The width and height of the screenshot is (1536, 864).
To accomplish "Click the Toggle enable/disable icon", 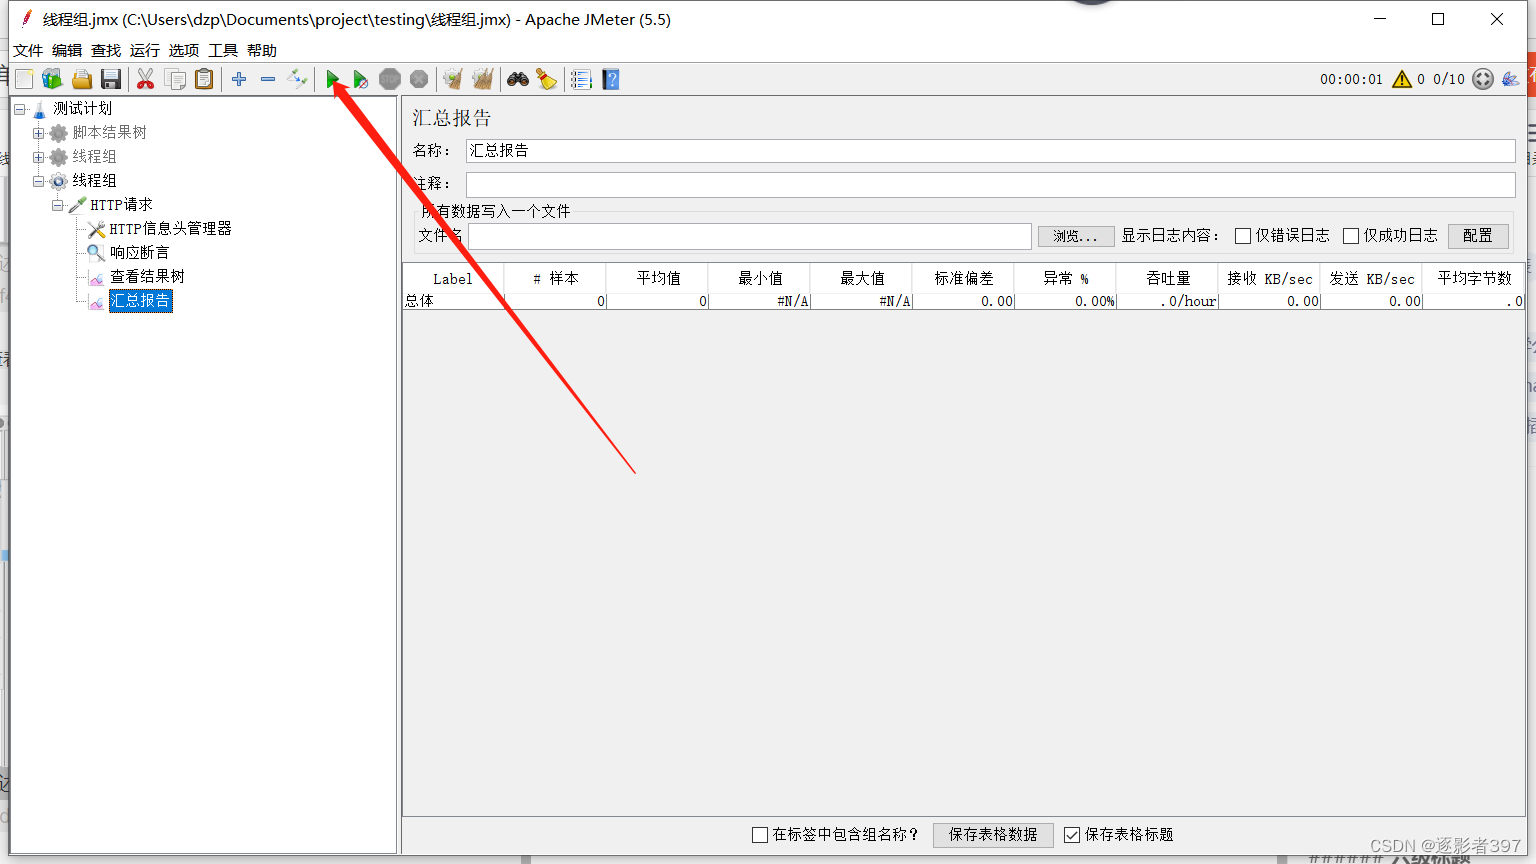I will (x=297, y=79).
